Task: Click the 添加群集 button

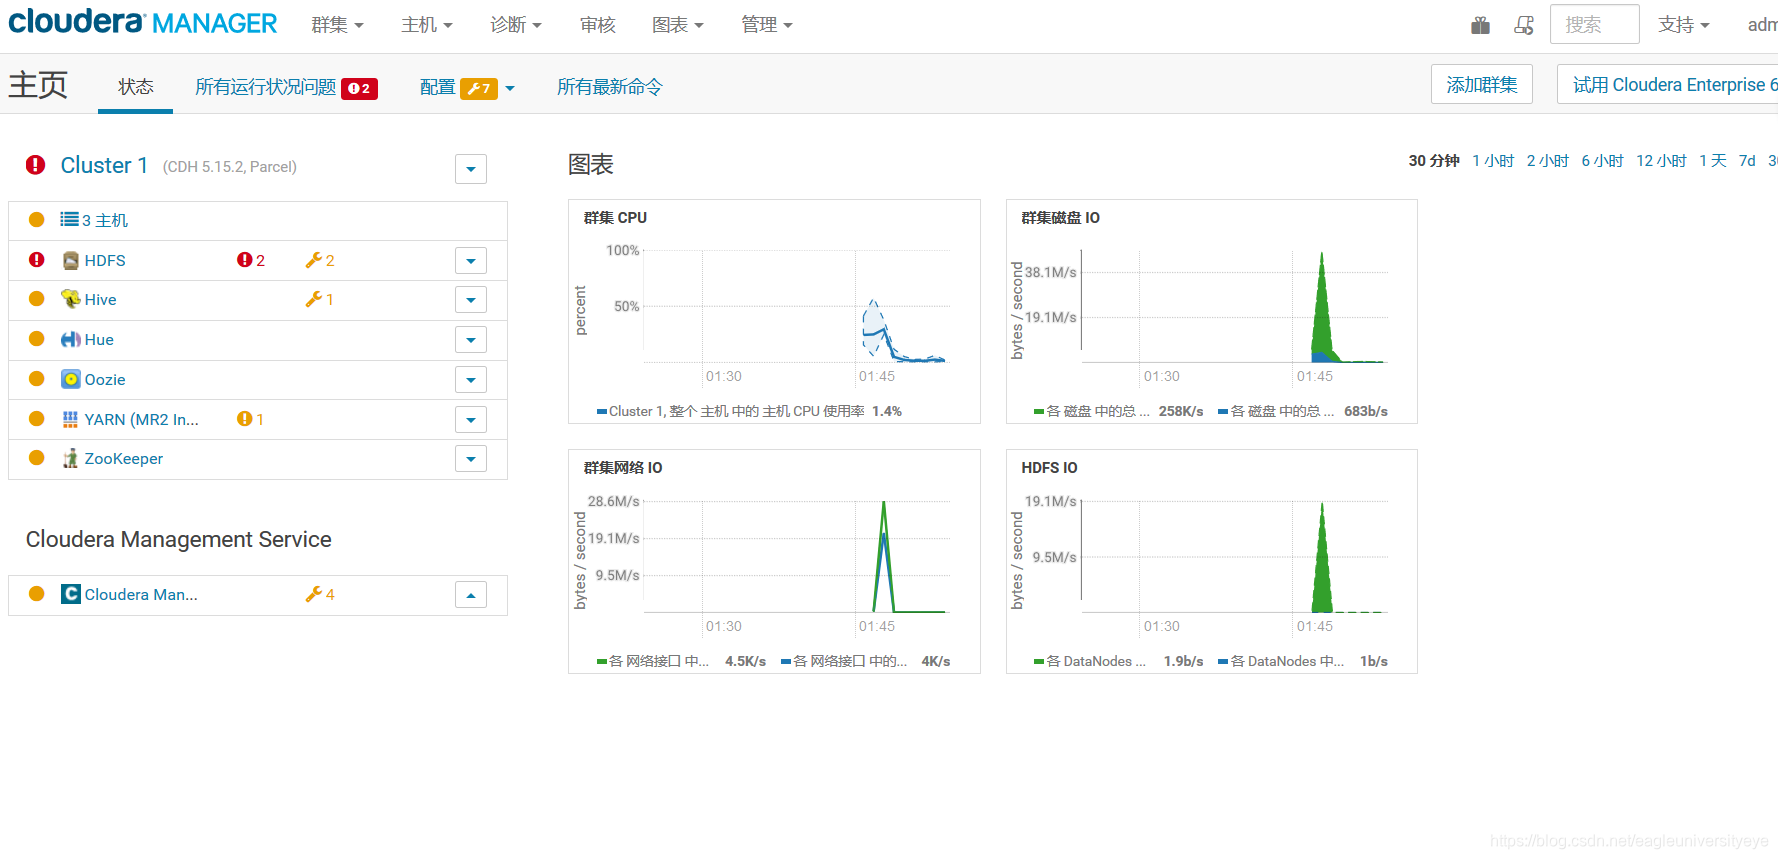Action: (x=1482, y=84)
